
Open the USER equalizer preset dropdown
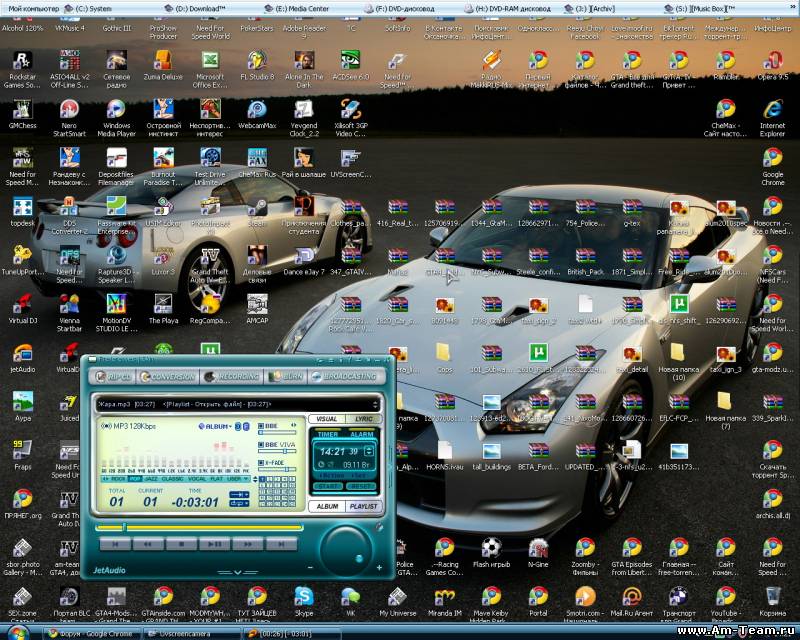click(x=238, y=479)
